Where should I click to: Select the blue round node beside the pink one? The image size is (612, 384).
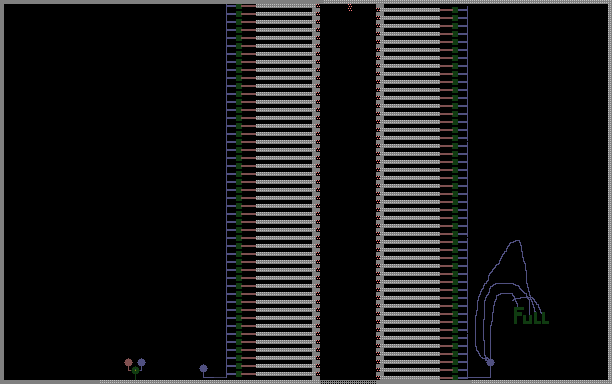tap(141, 363)
